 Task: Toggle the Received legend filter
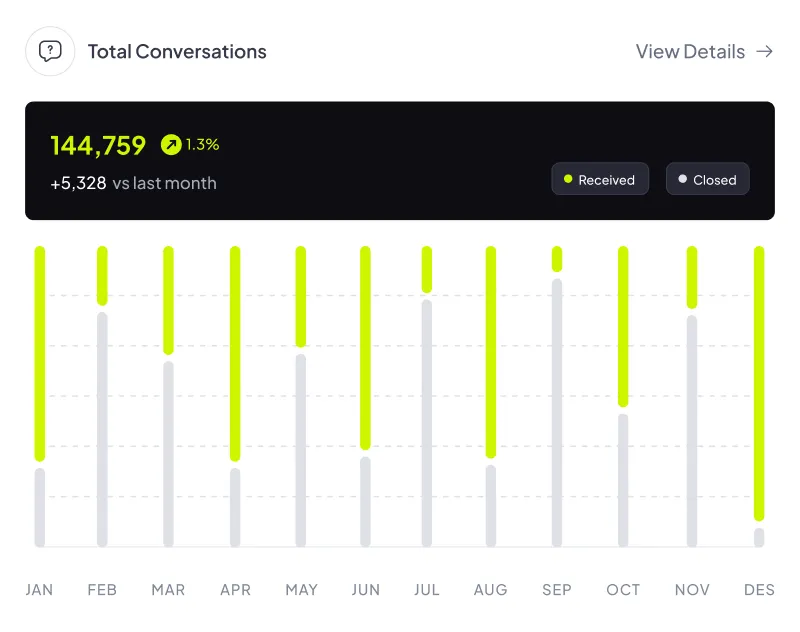[600, 179]
